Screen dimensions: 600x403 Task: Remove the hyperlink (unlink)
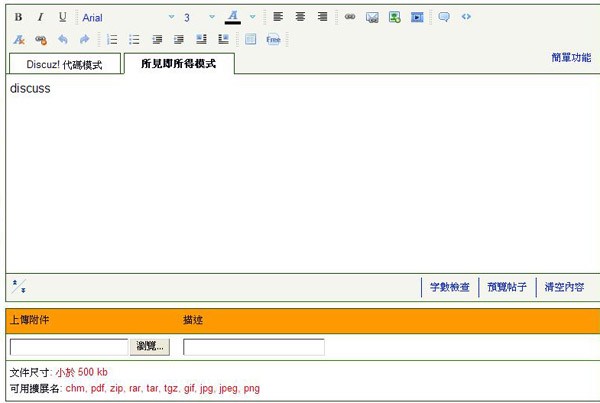(41, 39)
